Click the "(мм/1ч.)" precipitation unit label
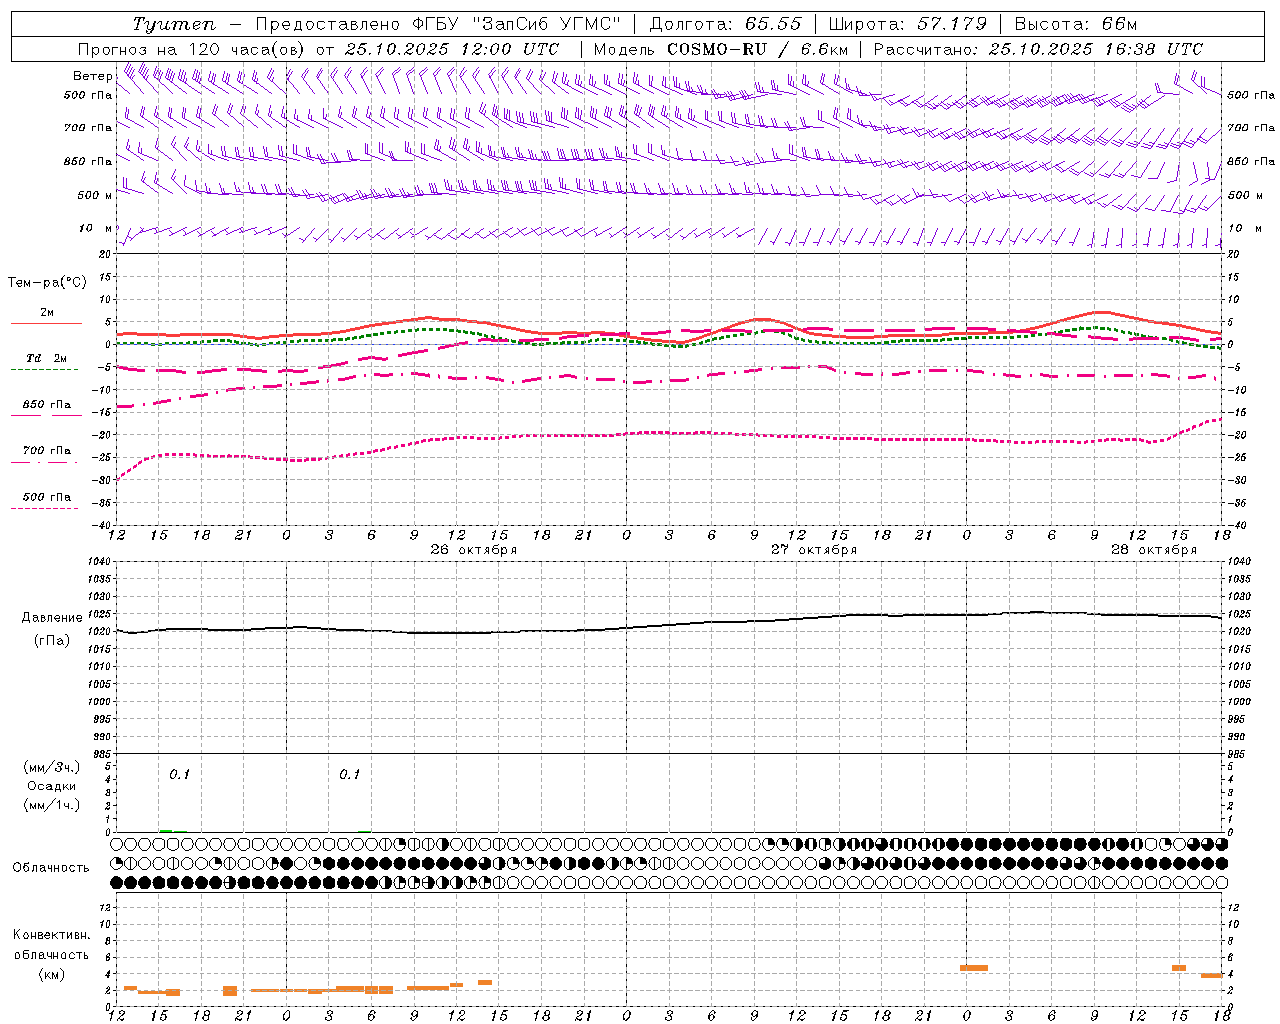Image resolution: width=1280 pixels, height=1024 pixels. [x=52, y=805]
